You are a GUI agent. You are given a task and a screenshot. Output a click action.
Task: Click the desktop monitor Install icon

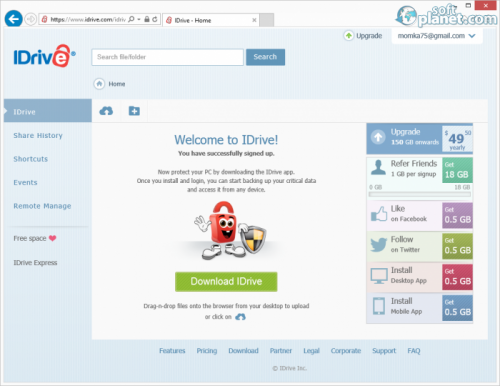coord(379,276)
